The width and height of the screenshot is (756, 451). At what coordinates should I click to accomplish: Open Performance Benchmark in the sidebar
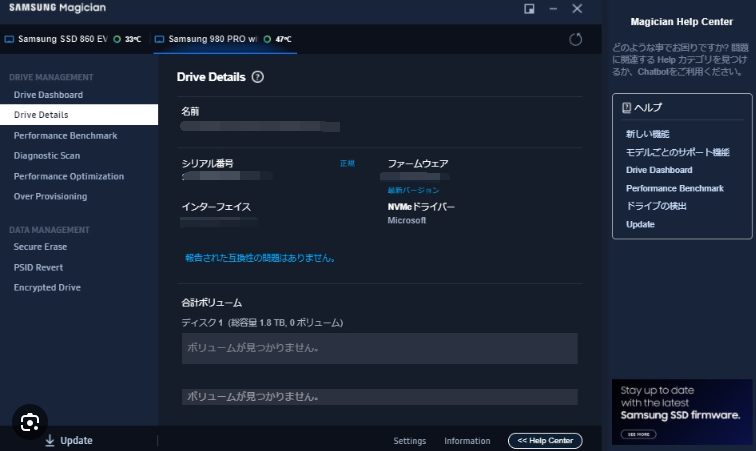click(x=65, y=136)
